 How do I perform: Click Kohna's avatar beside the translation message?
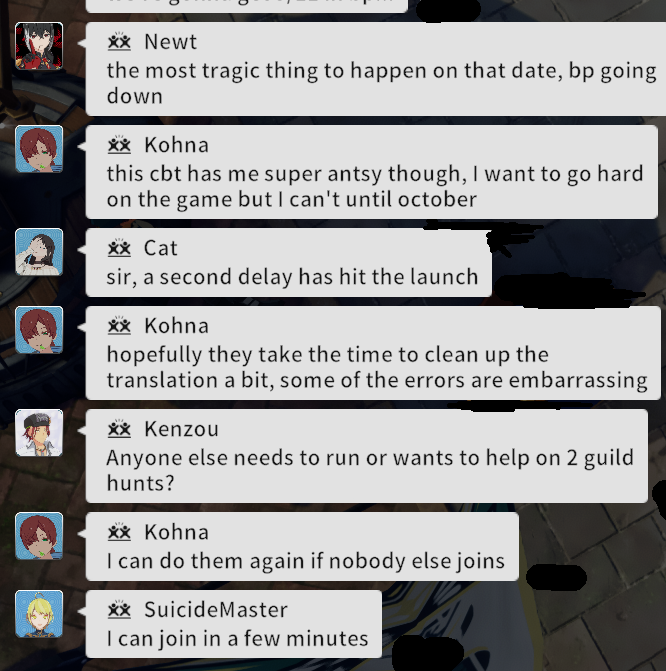pos(39,330)
